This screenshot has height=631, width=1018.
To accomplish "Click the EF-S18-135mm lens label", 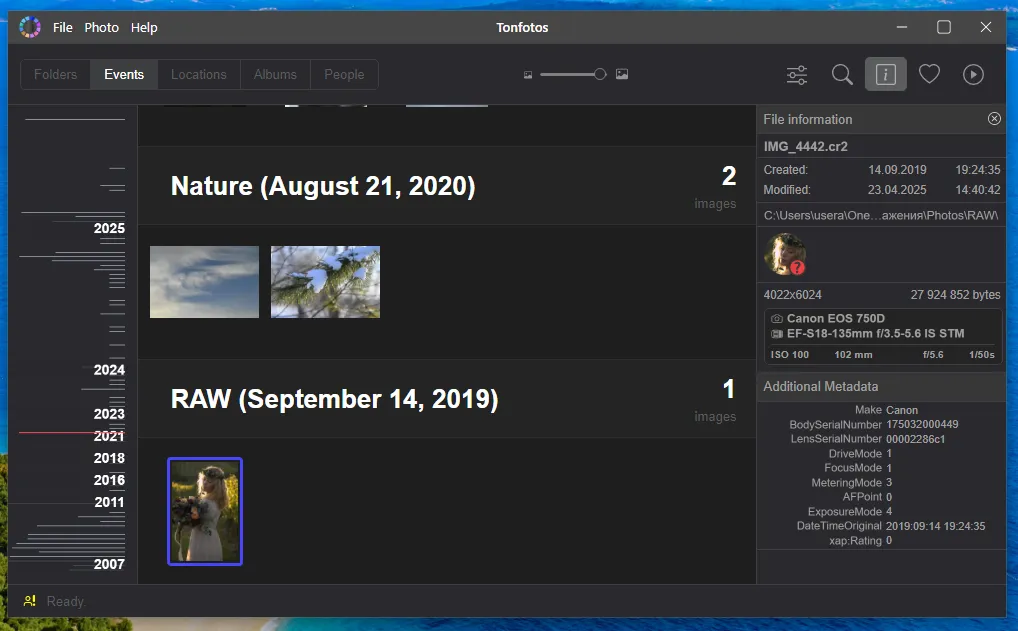I will point(875,334).
